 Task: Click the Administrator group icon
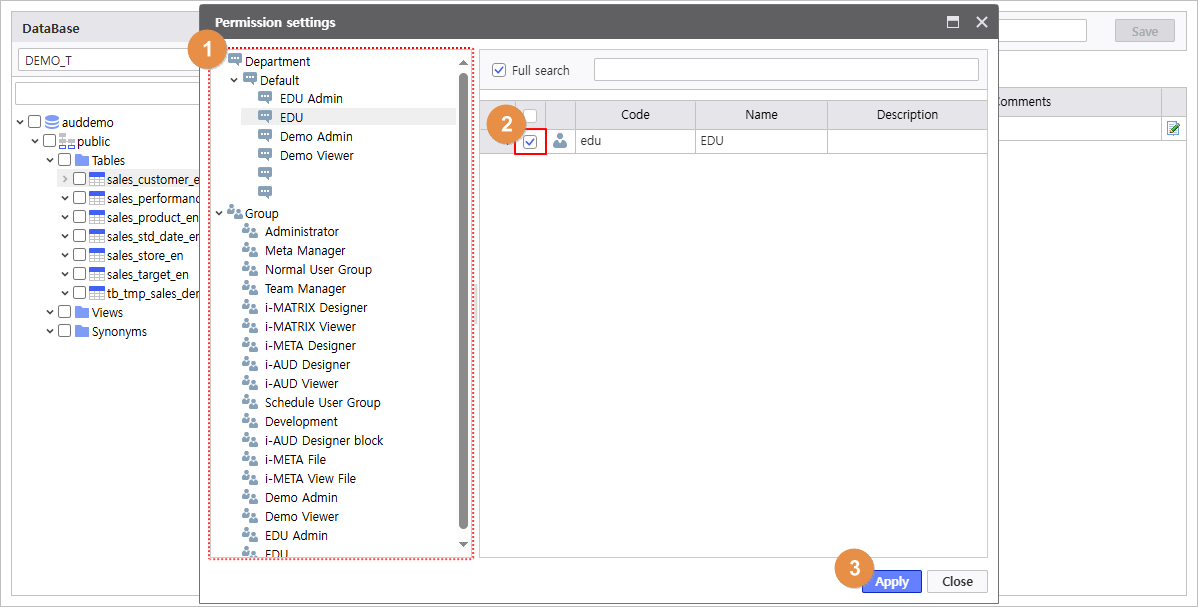pos(251,232)
